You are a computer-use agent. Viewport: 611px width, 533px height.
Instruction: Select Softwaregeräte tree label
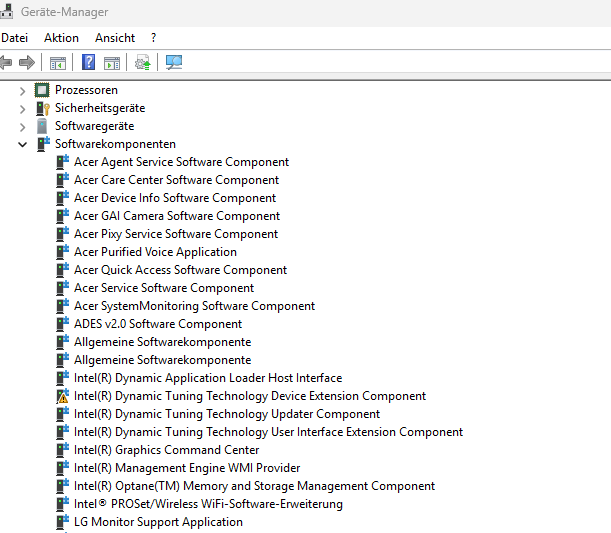point(94,126)
